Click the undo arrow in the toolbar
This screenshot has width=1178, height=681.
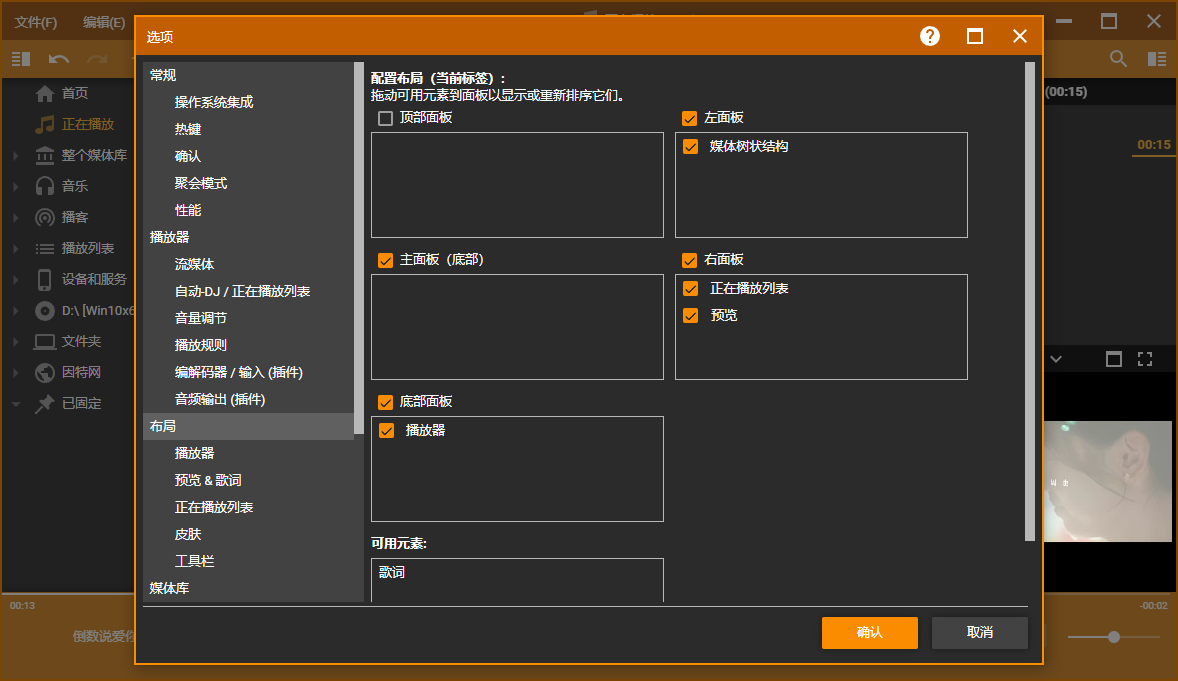click(x=59, y=59)
